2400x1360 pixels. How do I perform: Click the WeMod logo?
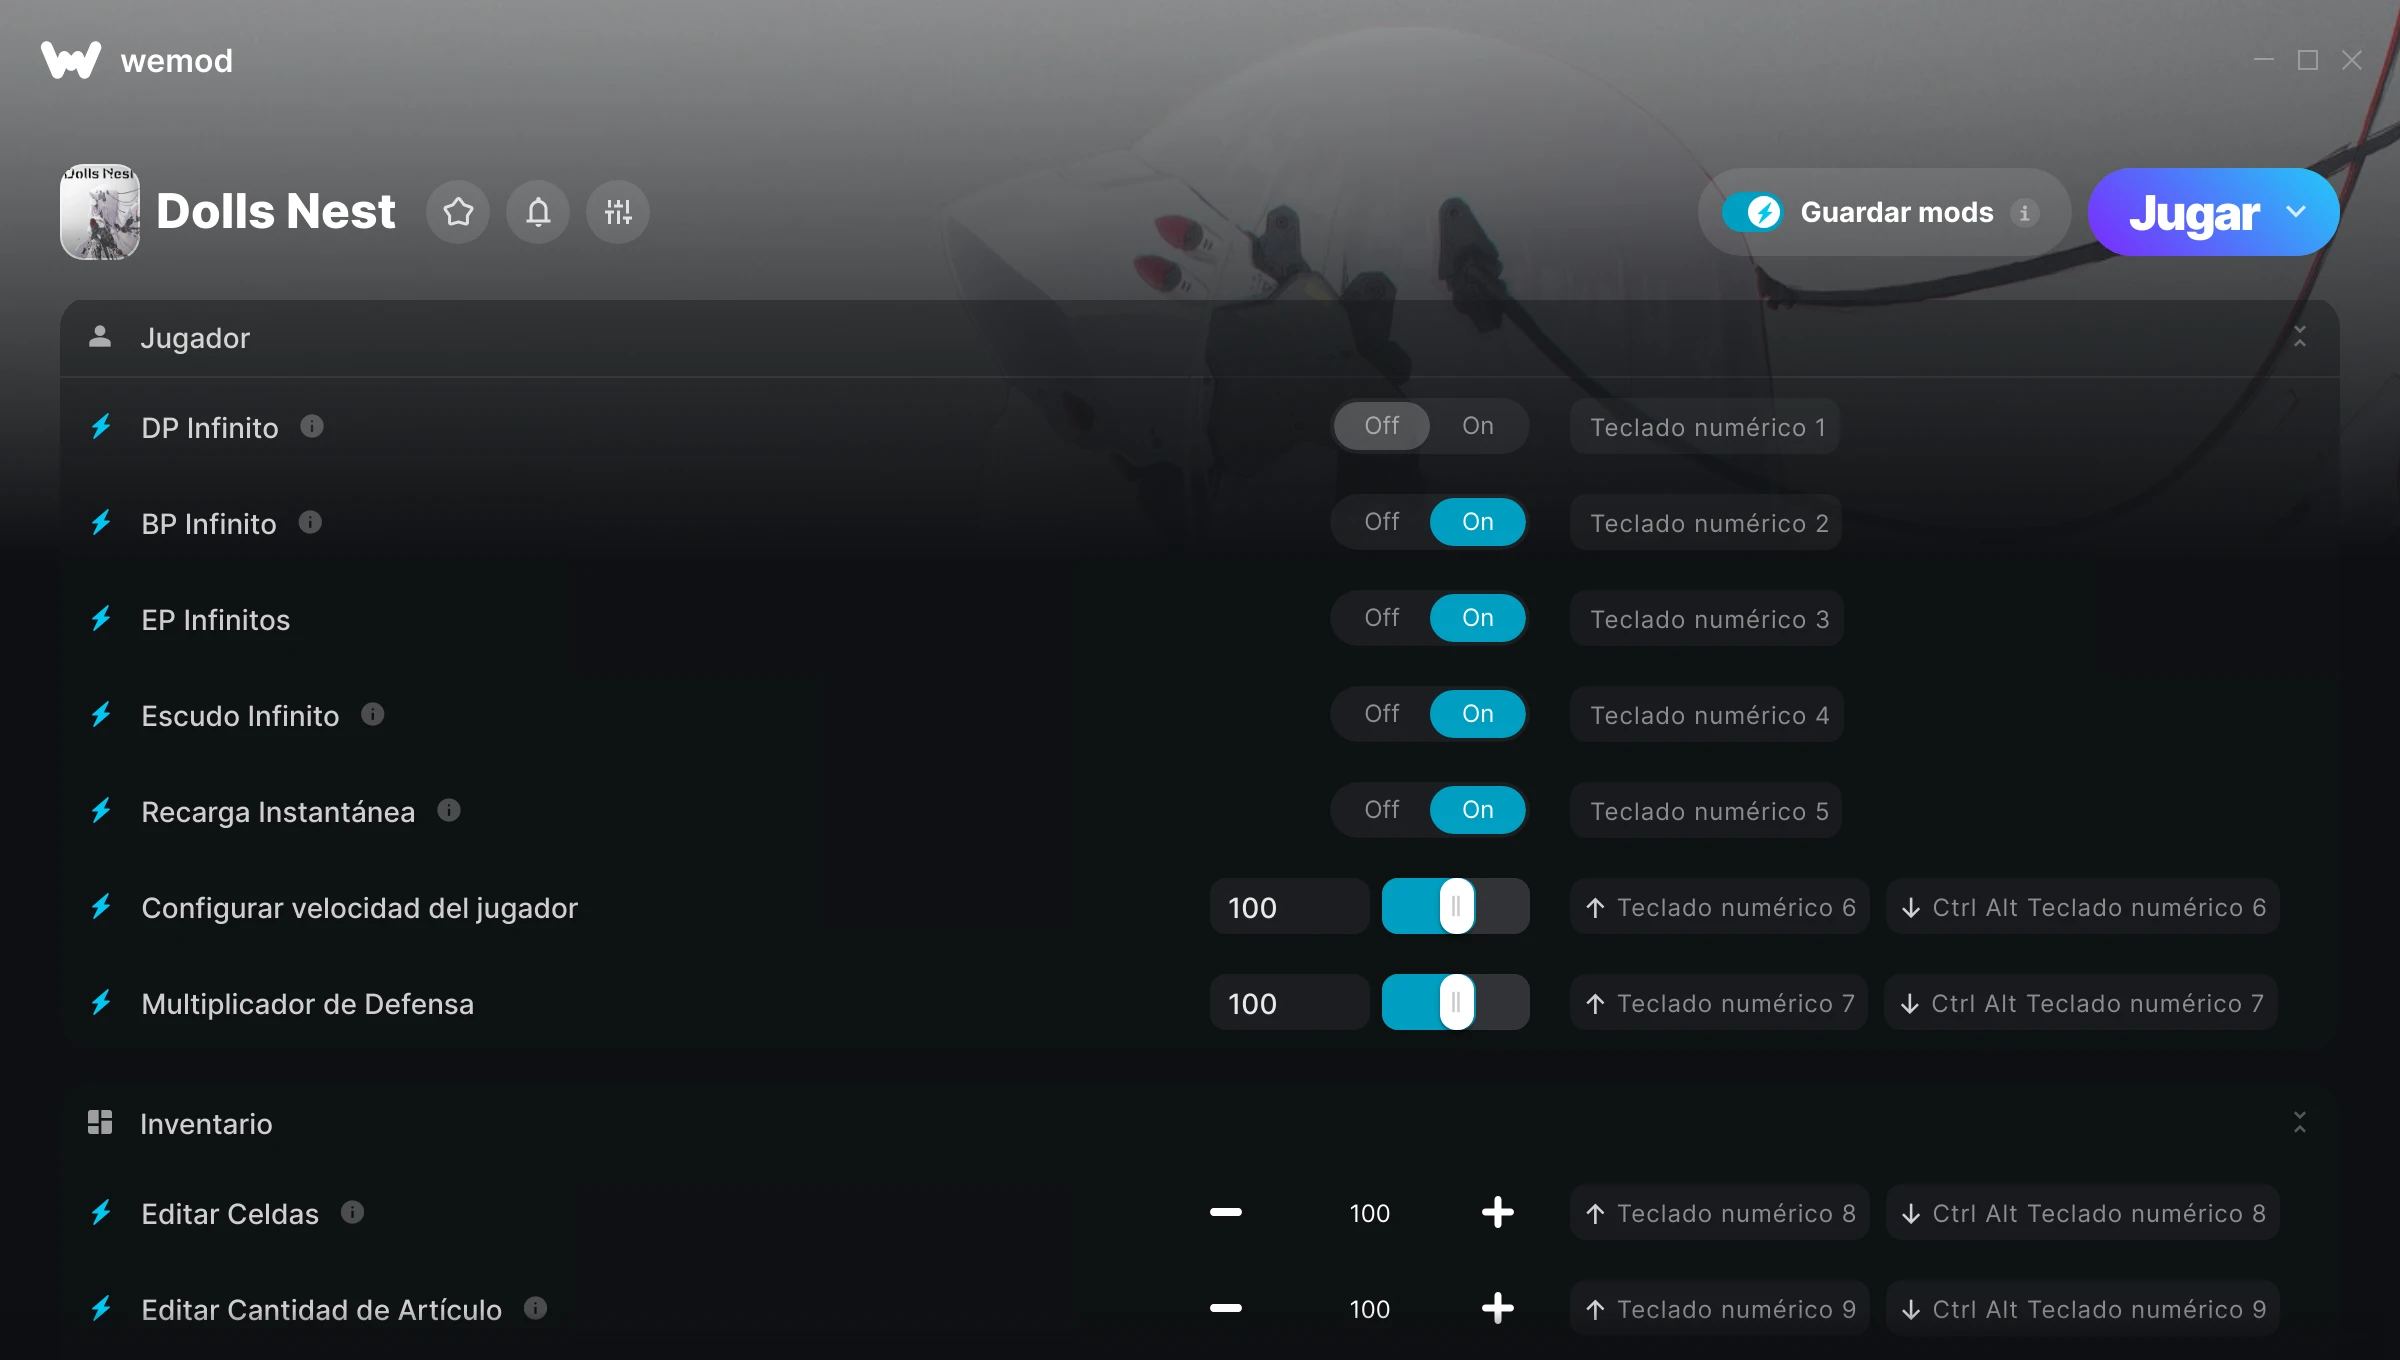[x=71, y=60]
